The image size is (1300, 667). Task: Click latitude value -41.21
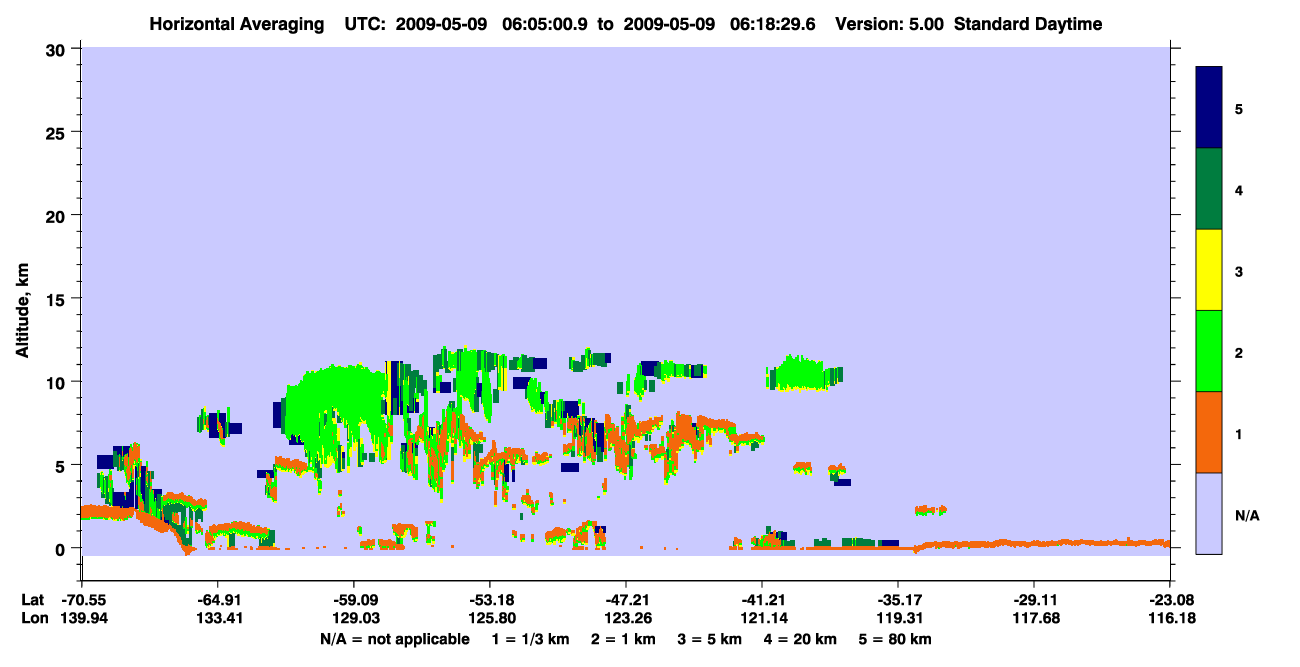(x=762, y=600)
